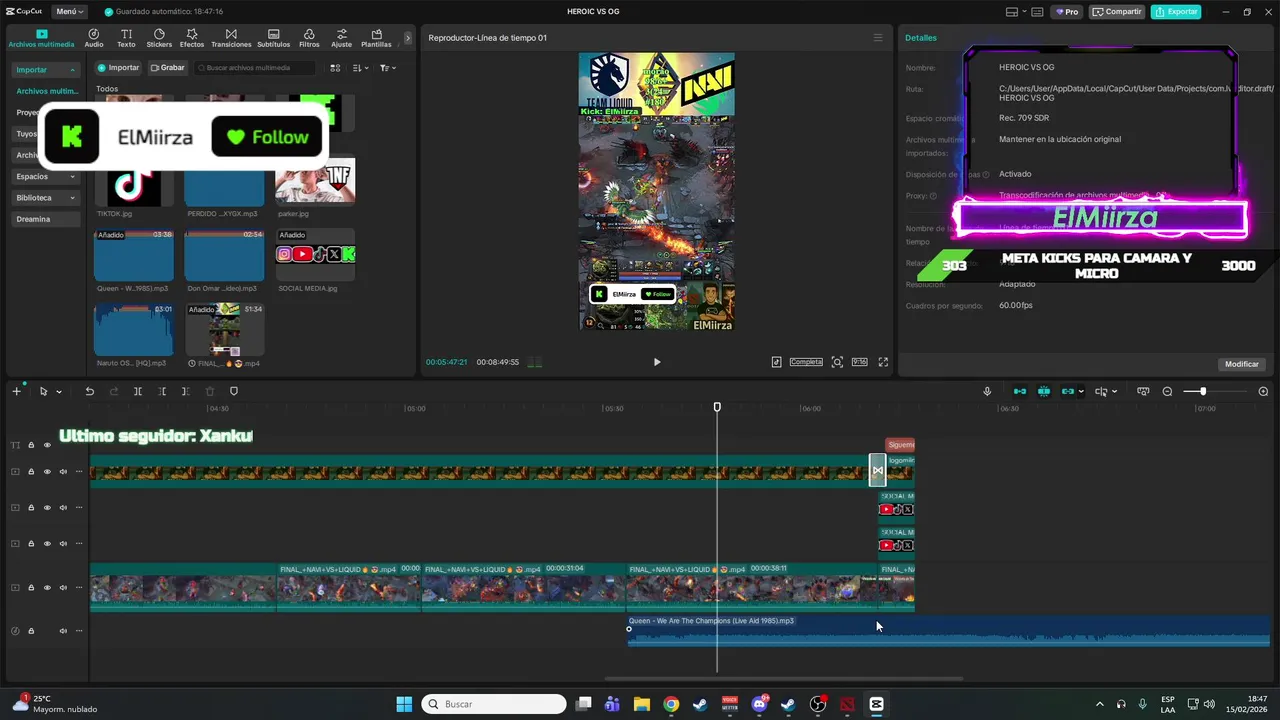Switch to the Efectos tab
1280x720 pixels.
click(x=192, y=38)
